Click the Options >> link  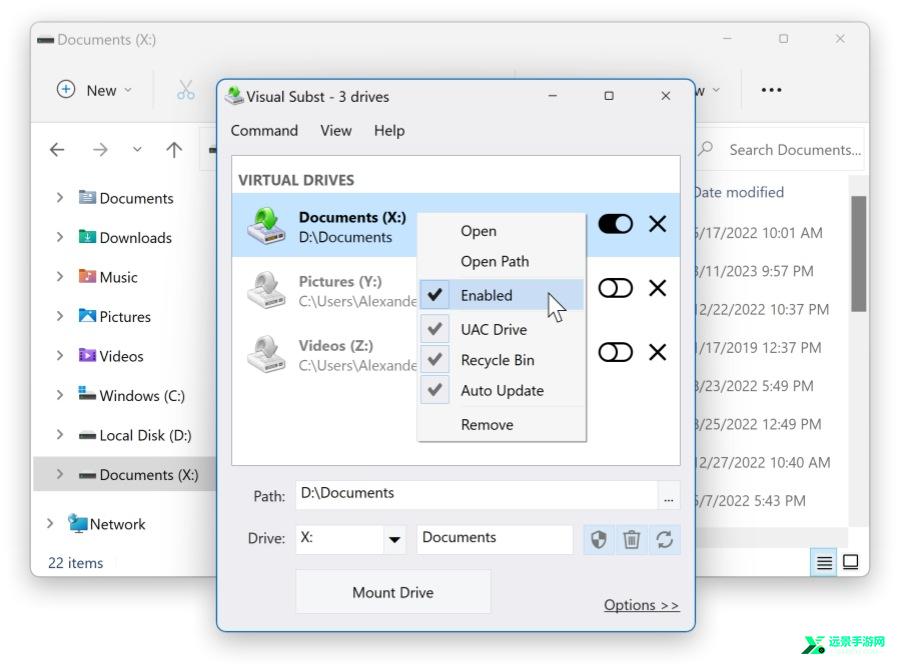[x=641, y=605]
